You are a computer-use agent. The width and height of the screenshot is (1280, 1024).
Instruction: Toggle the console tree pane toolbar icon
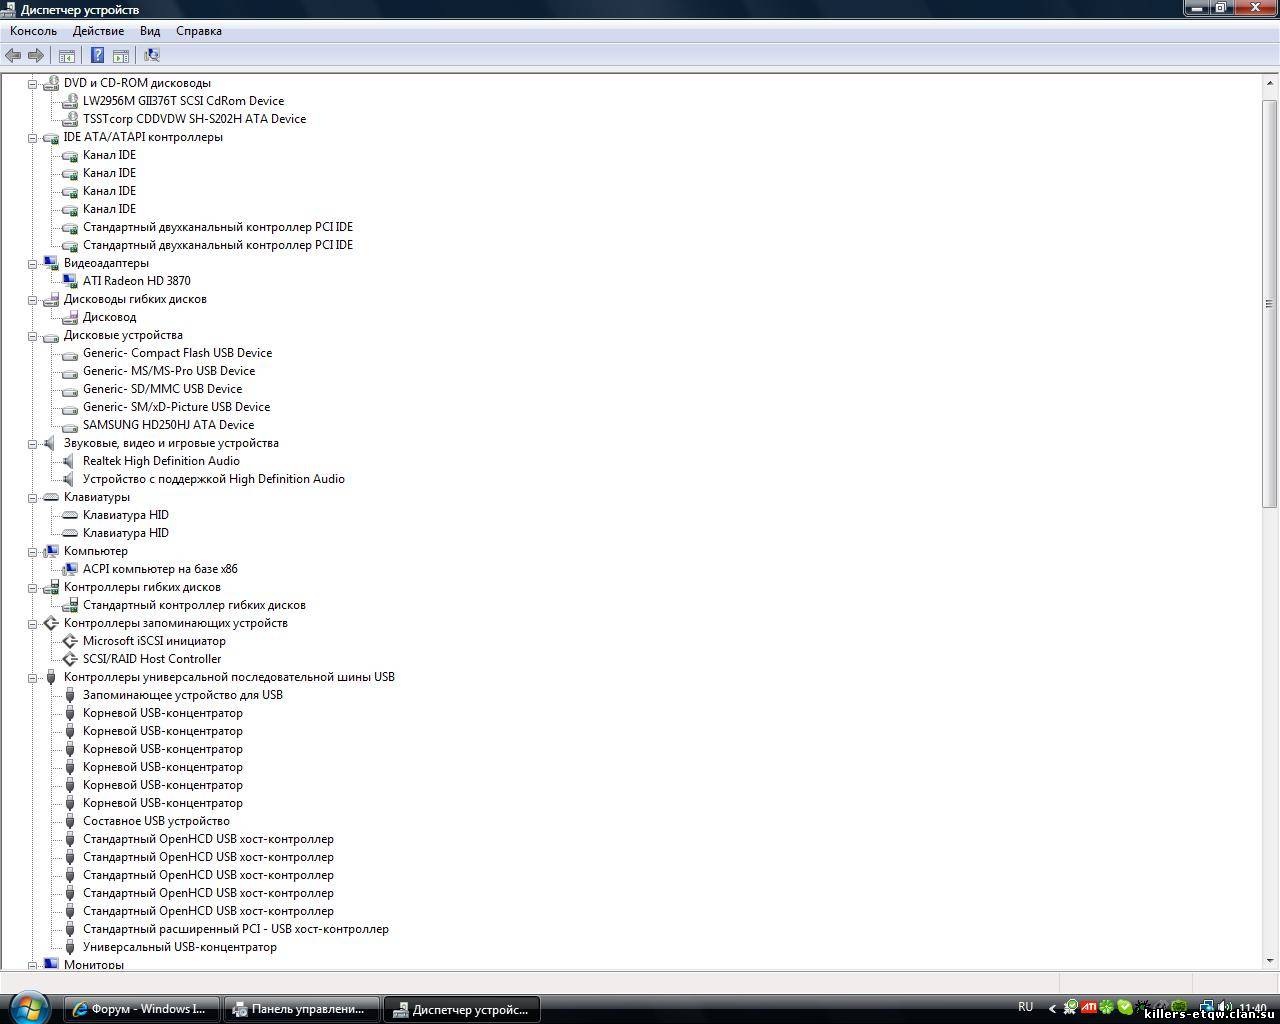click(67, 55)
